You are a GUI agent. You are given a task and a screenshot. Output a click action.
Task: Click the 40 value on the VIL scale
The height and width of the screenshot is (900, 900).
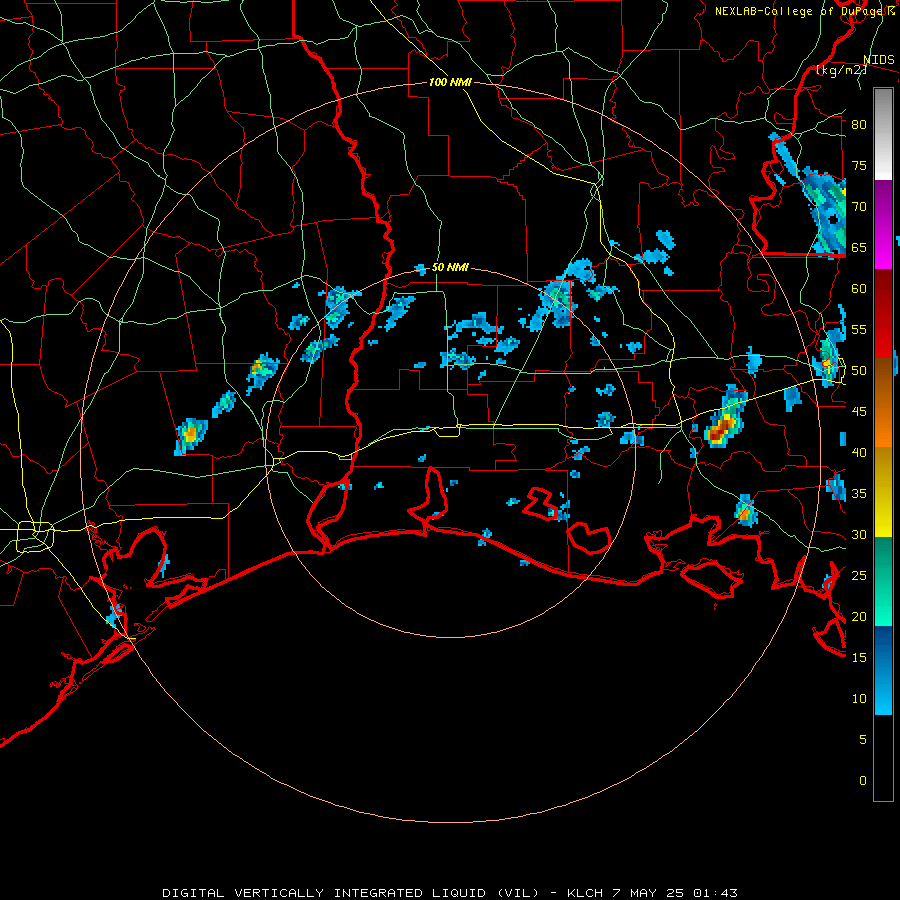point(859,452)
